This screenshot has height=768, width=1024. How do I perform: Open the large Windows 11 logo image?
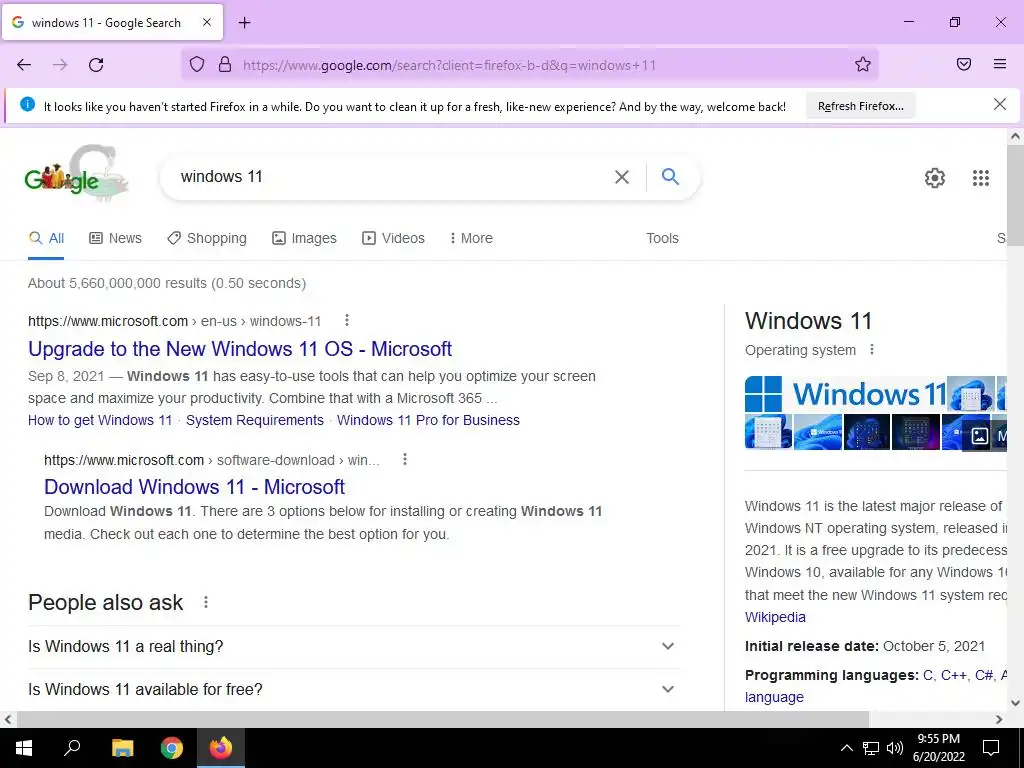[845, 394]
